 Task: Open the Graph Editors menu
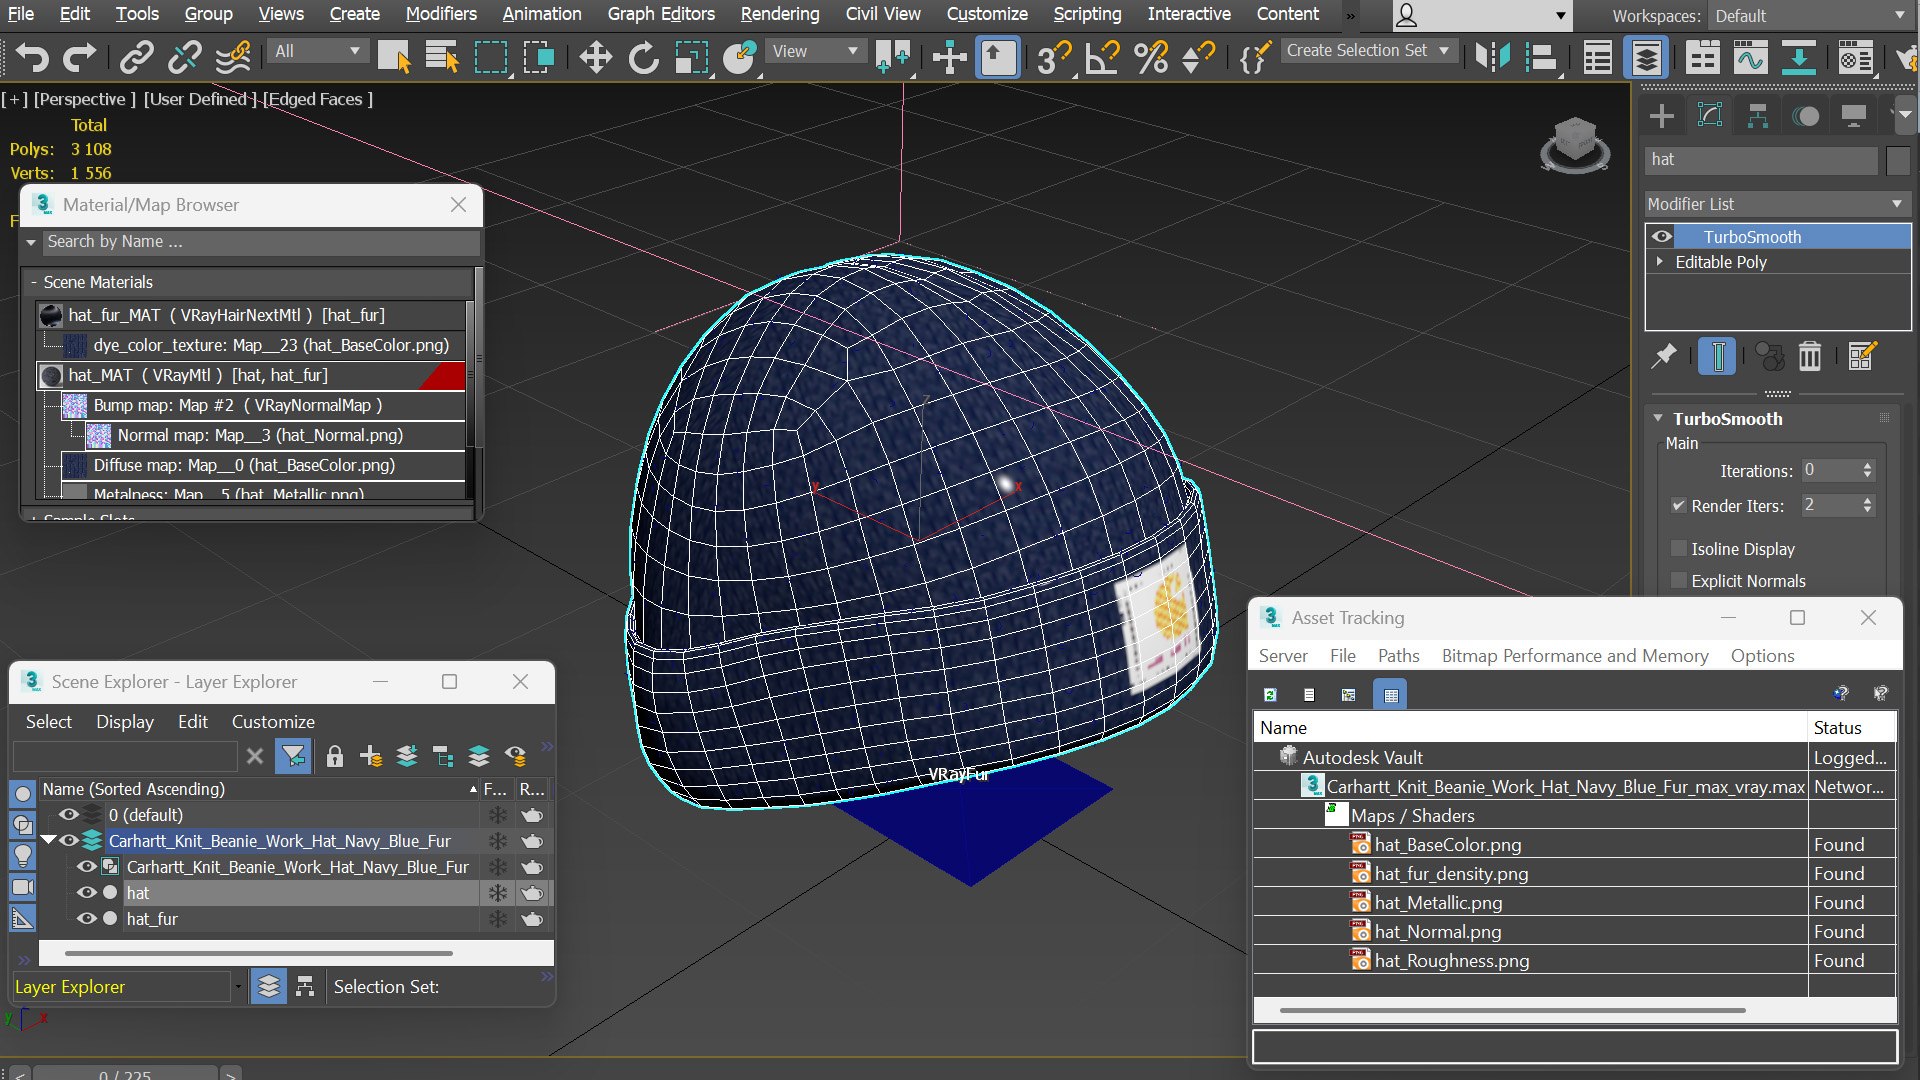tap(661, 14)
